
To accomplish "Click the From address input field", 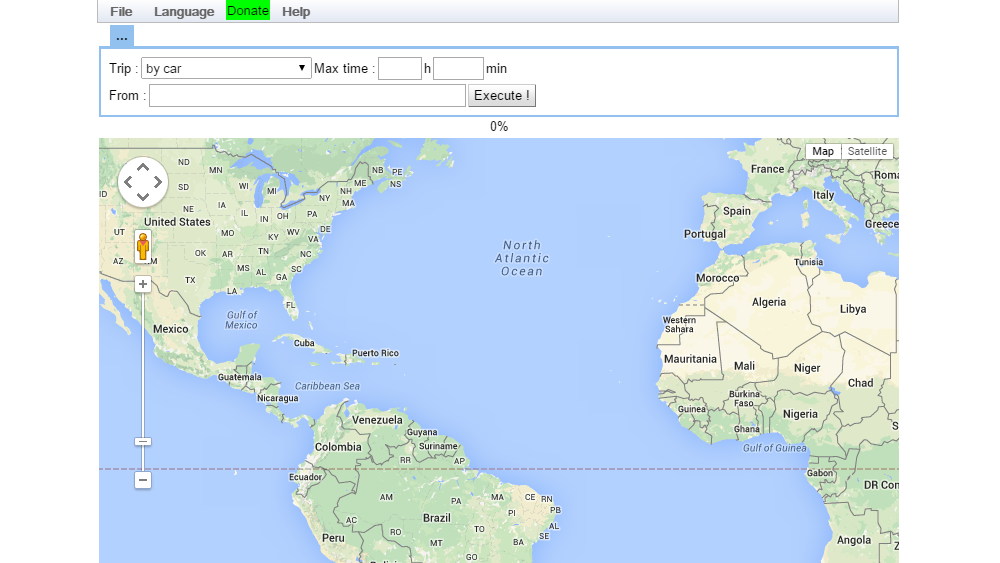I will [x=307, y=96].
